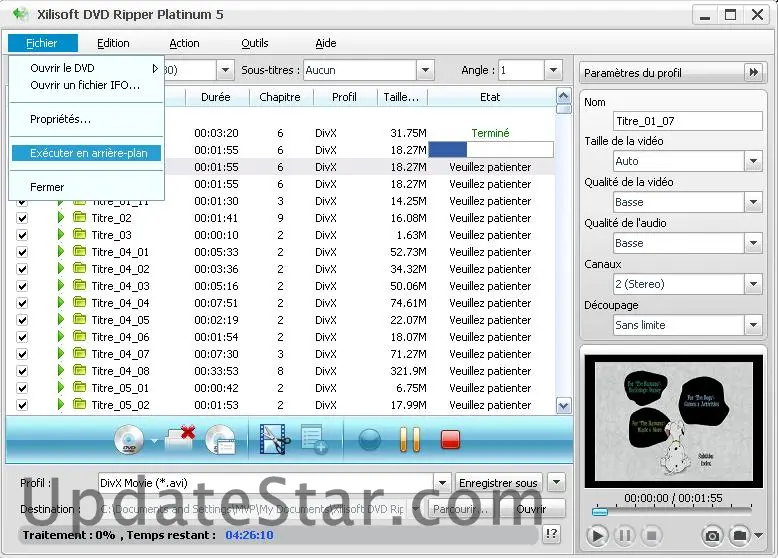The width and height of the screenshot is (778, 558).
Task: Expand the Qualité de la vidéo dropdown
Action: (x=753, y=202)
